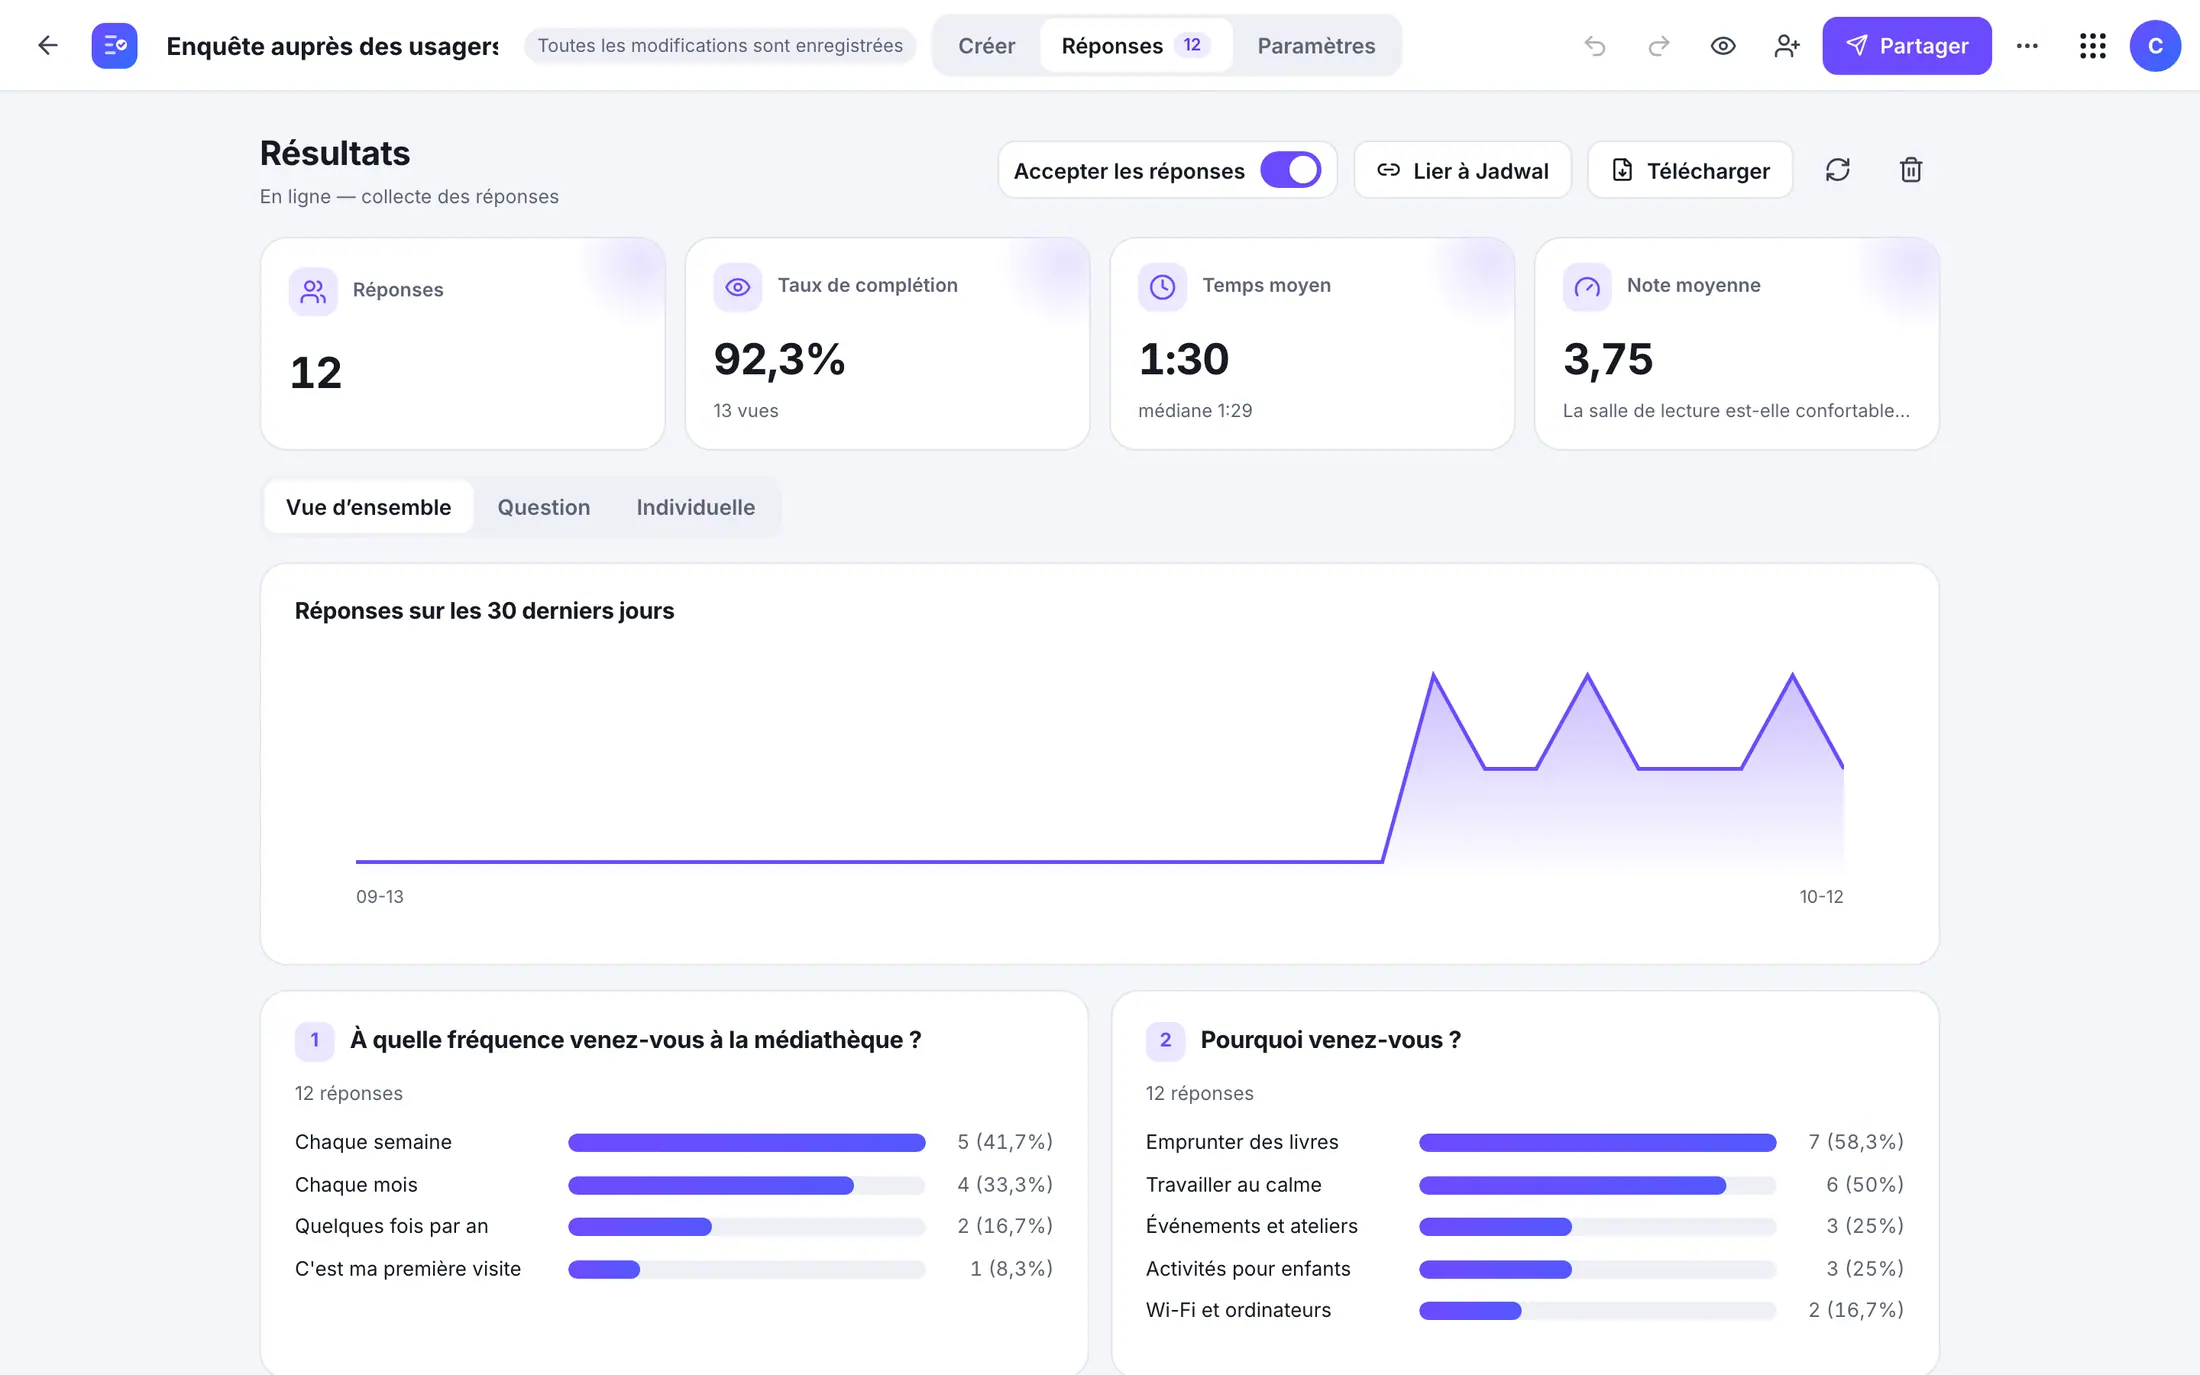
Task: Click the Taux de complétion eye icon
Action: (x=738, y=287)
